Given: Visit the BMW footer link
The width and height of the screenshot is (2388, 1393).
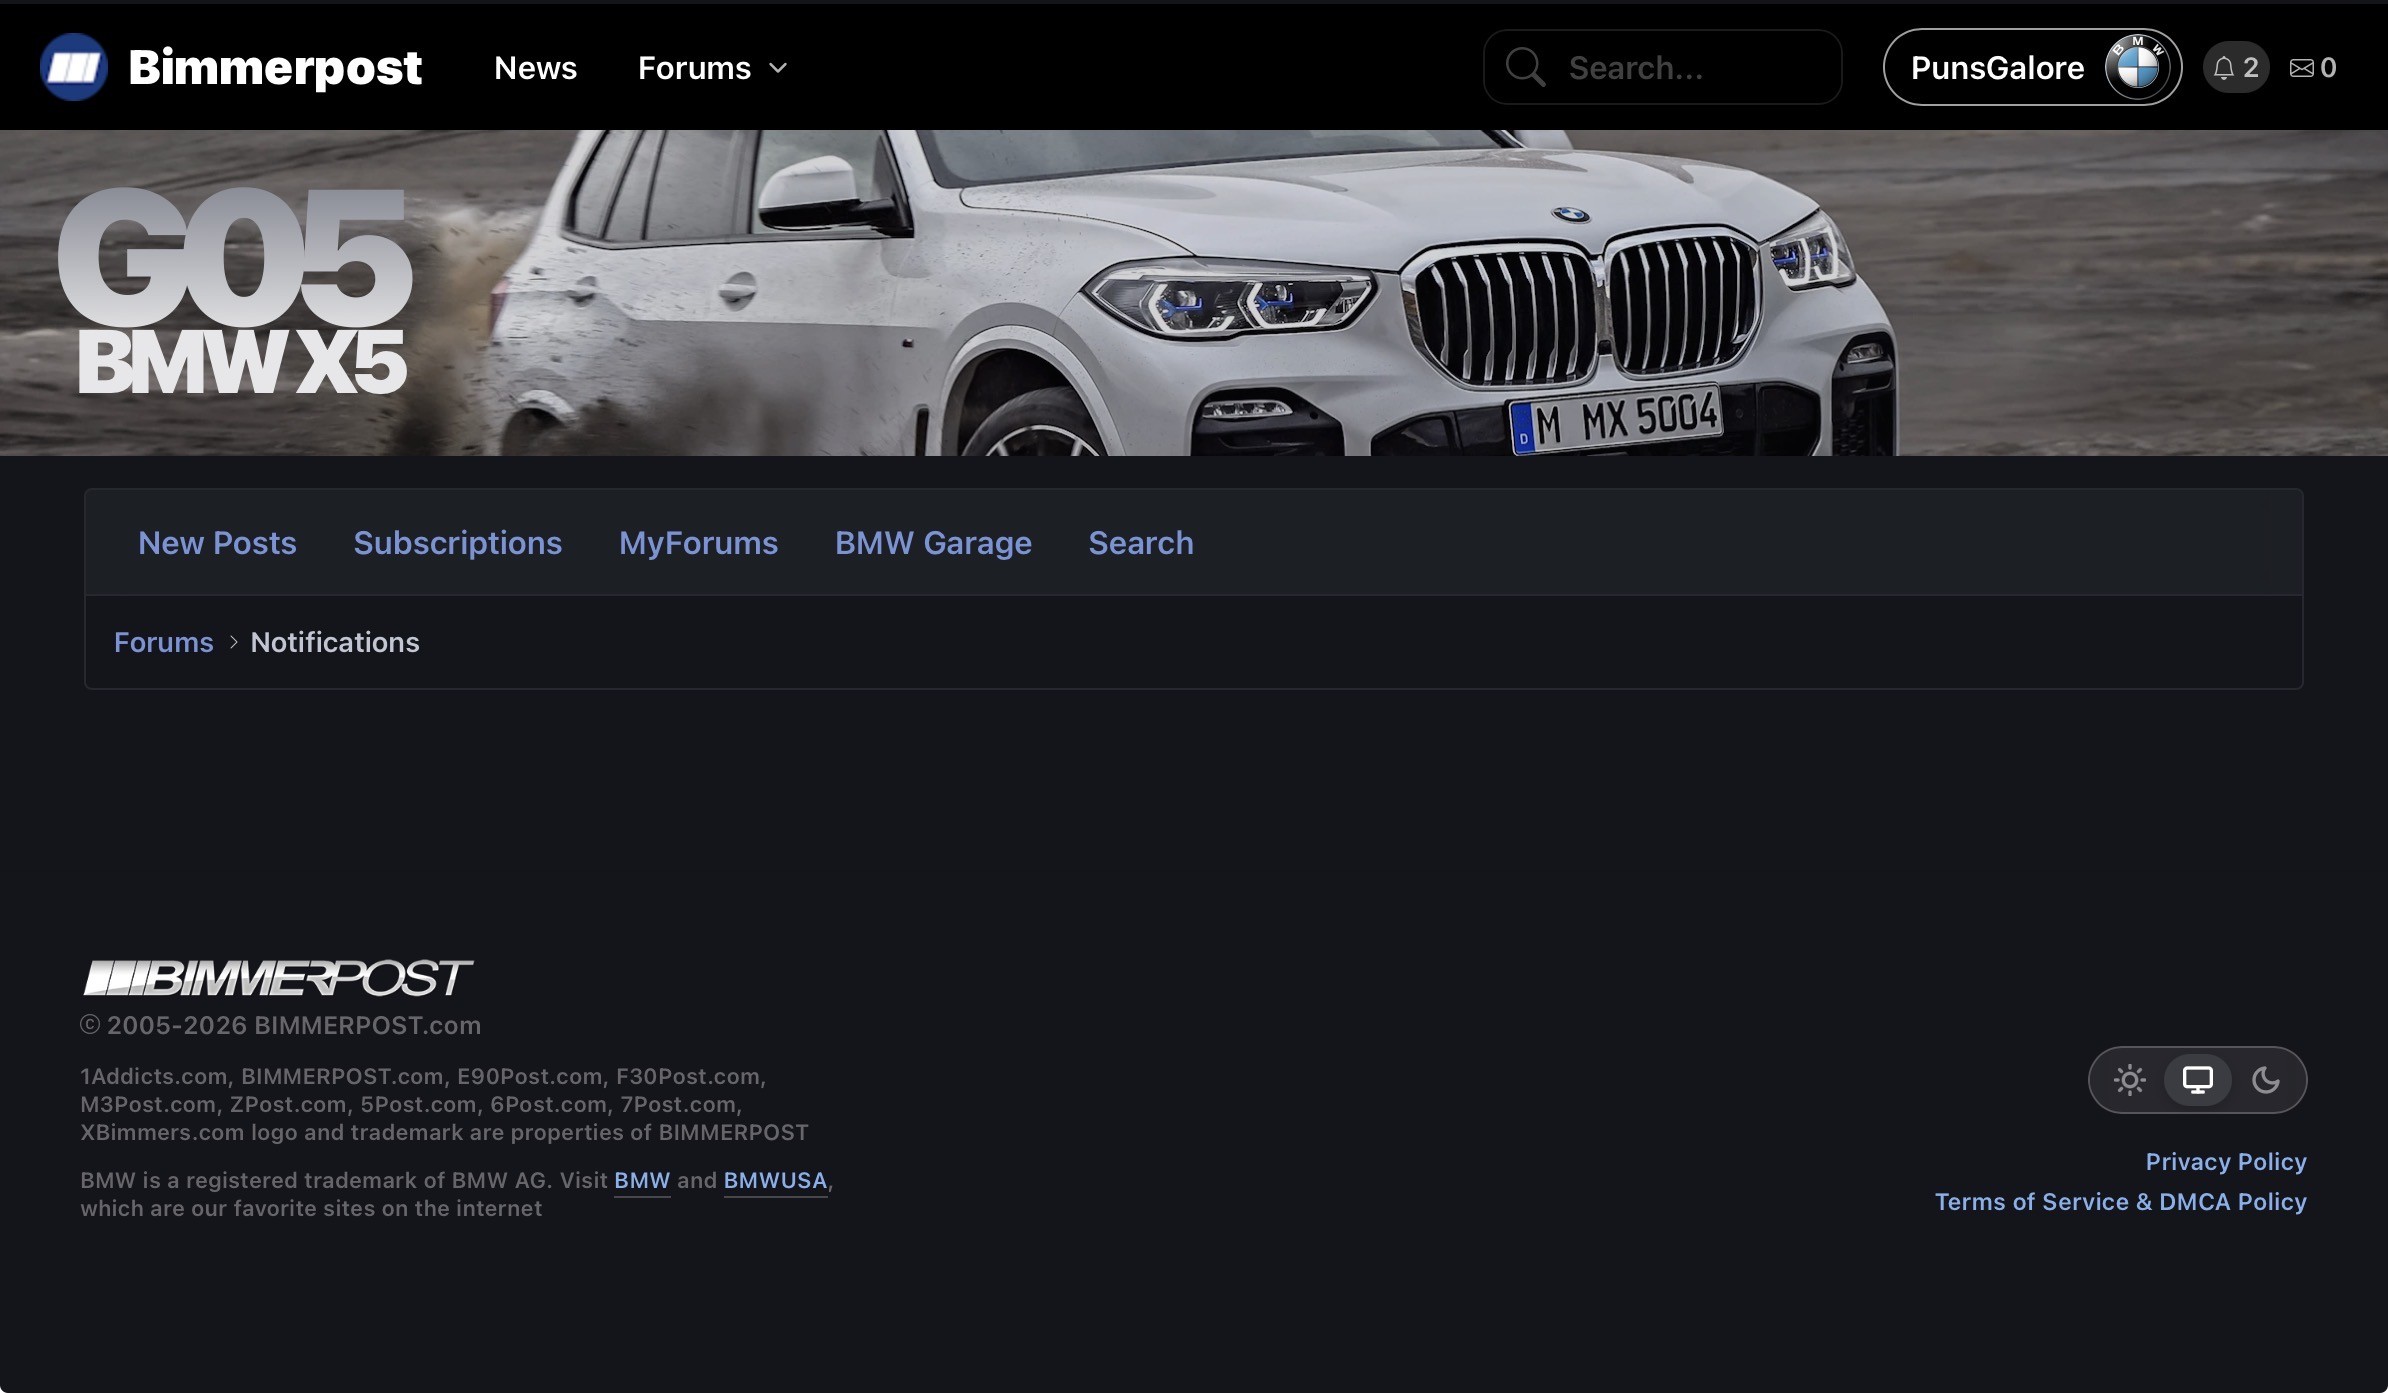Looking at the screenshot, I should point(642,1180).
